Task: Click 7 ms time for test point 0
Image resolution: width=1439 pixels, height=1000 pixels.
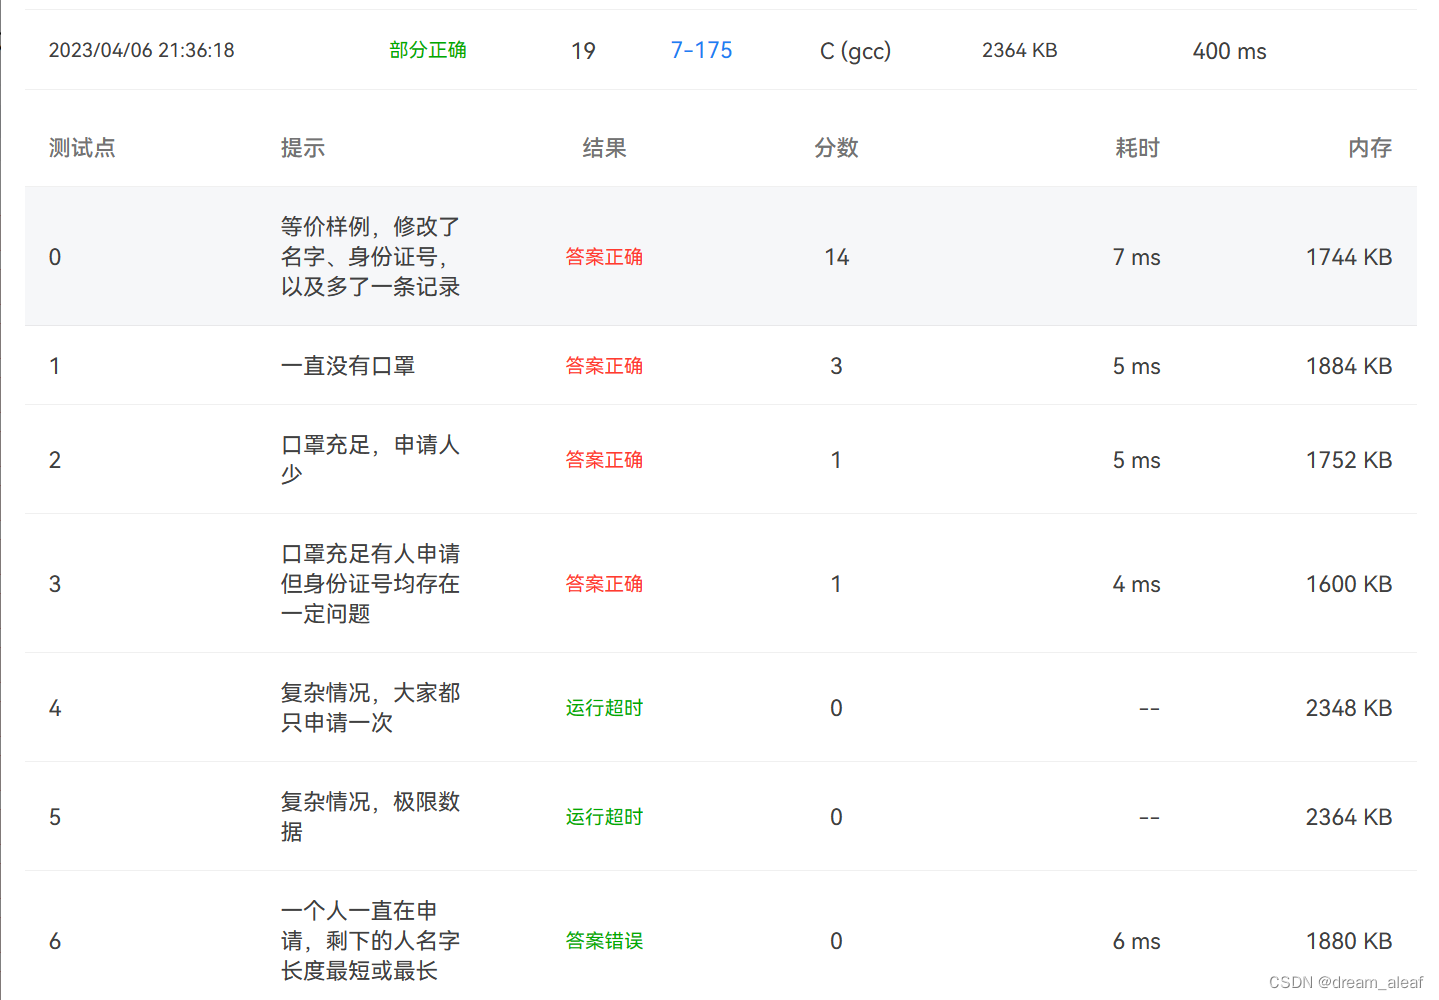Action: (x=1137, y=257)
